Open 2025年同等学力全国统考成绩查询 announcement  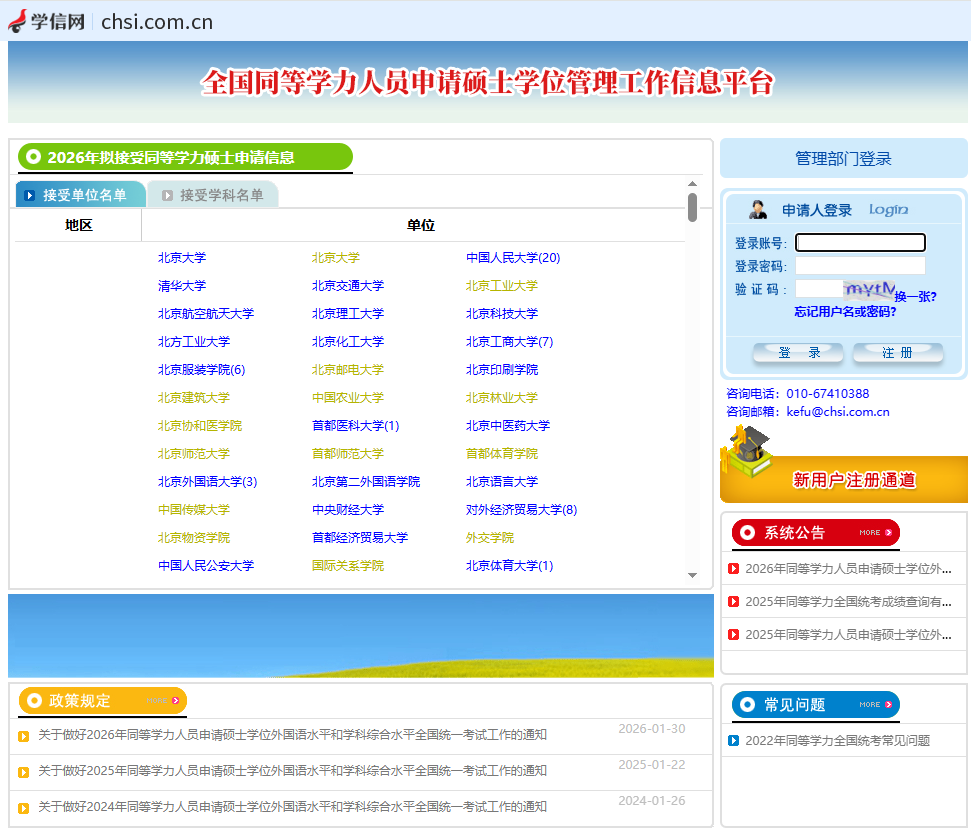coord(848,601)
